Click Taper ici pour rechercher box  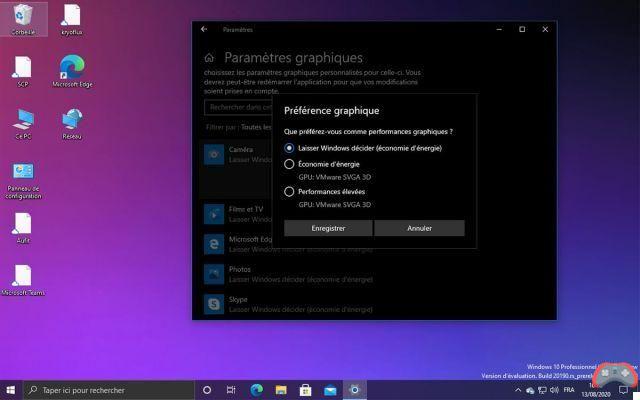pos(109,390)
